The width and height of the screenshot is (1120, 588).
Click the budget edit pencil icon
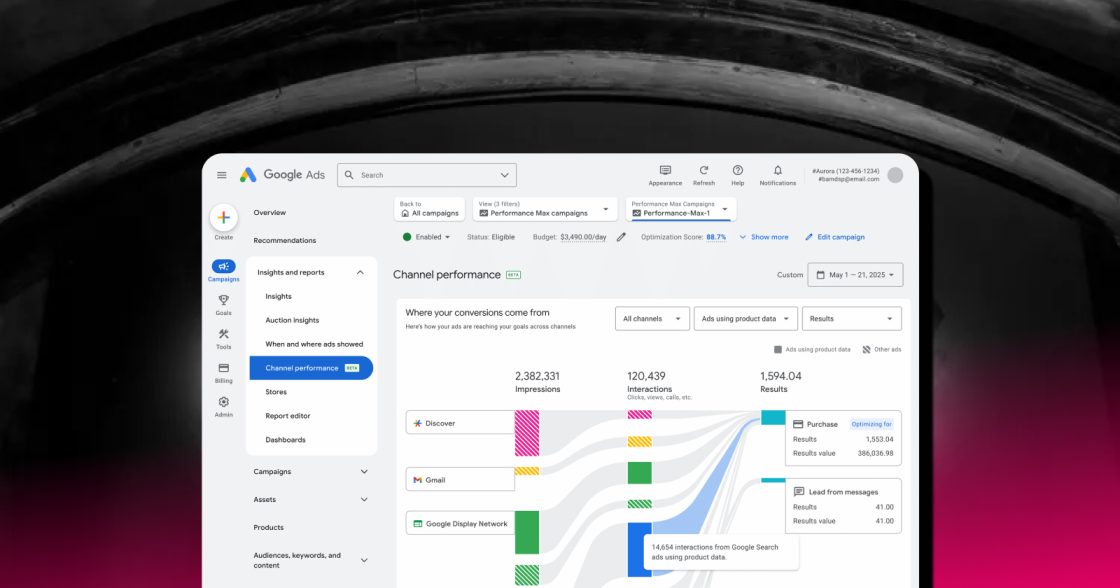pyautogui.click(x=621, y=237)
